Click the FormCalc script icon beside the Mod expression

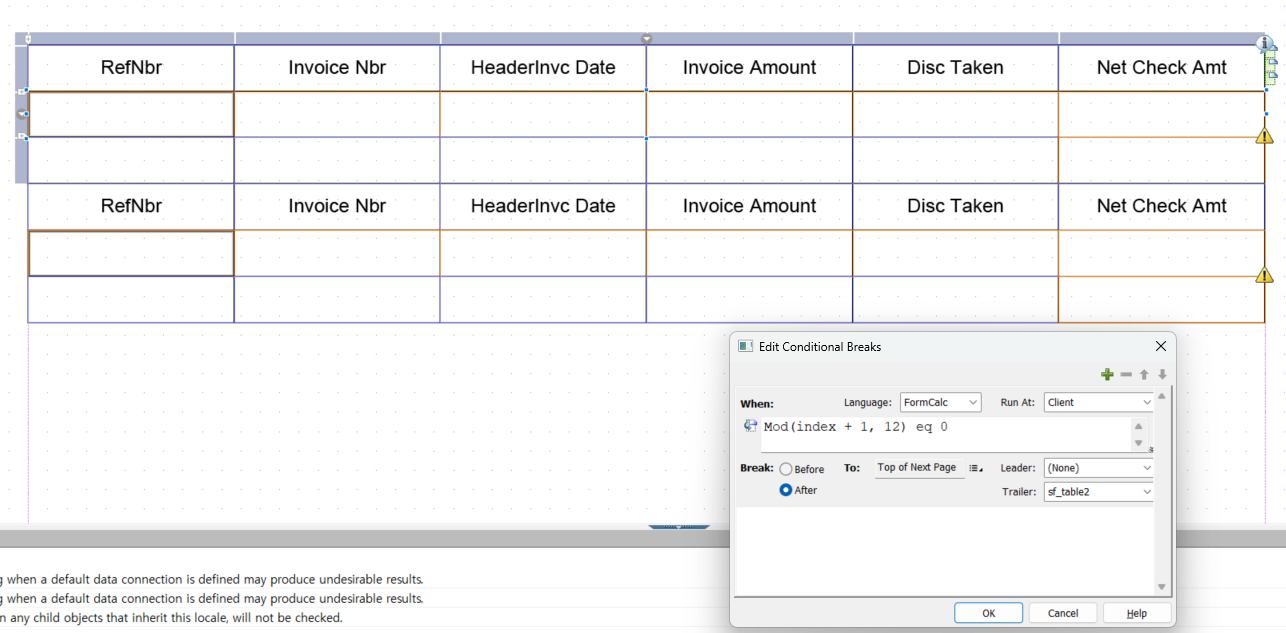(750, 425)
